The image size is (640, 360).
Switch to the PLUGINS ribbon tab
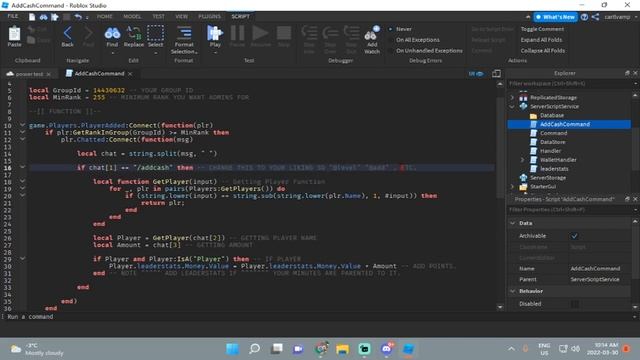pyautogui.click(x=209, y=16)
